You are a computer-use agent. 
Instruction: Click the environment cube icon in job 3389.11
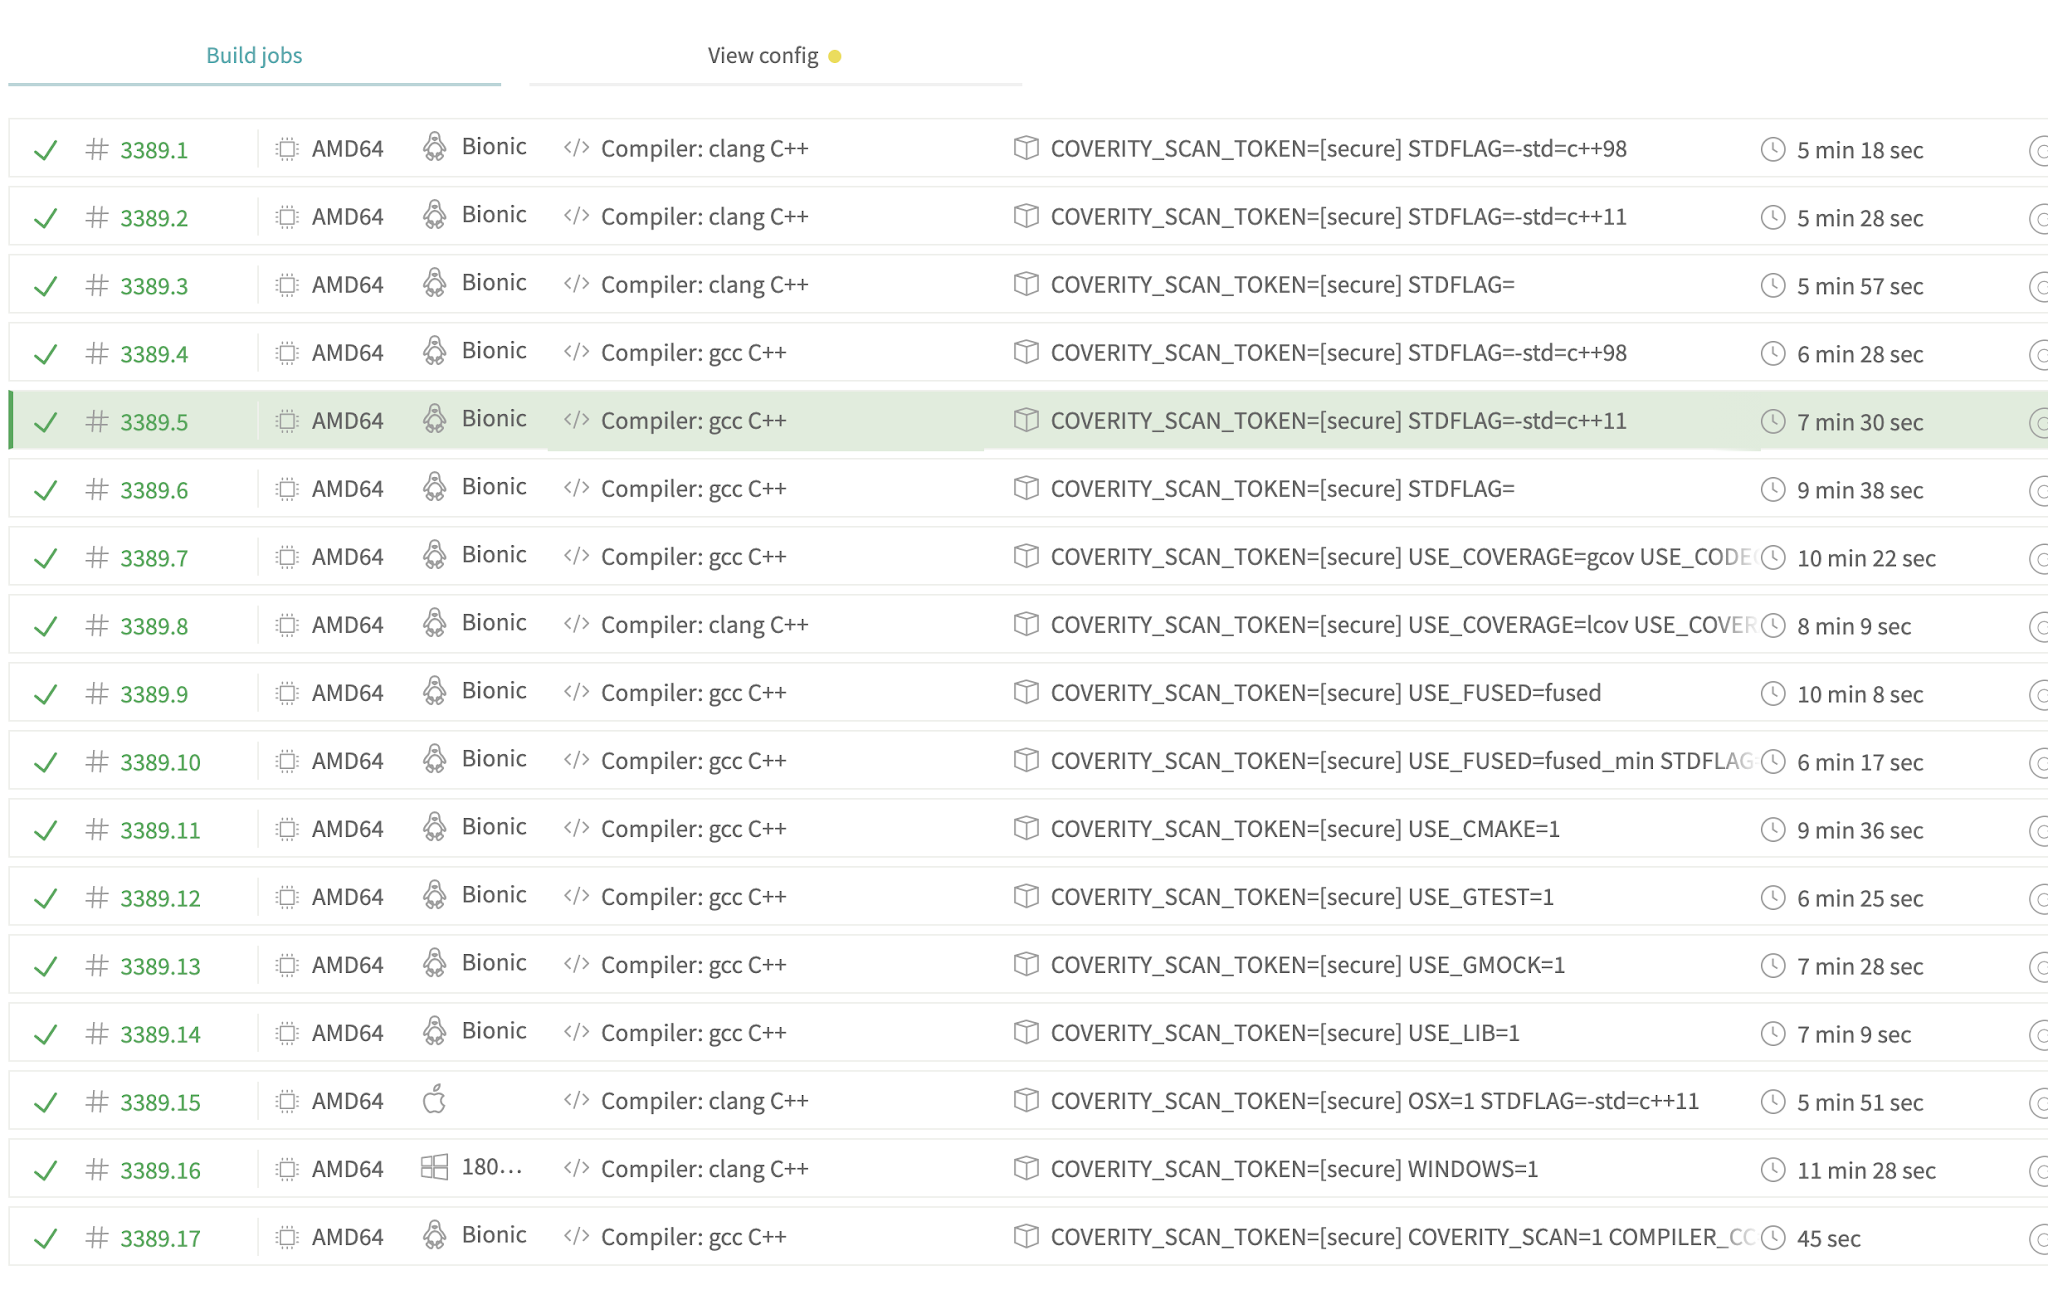click(x=1025, y=828)
